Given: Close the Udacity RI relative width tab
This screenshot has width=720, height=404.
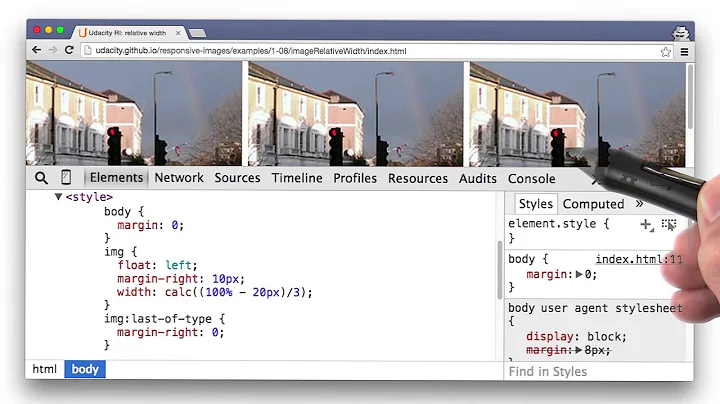Looking at the screenshot, I should point(178,33).
